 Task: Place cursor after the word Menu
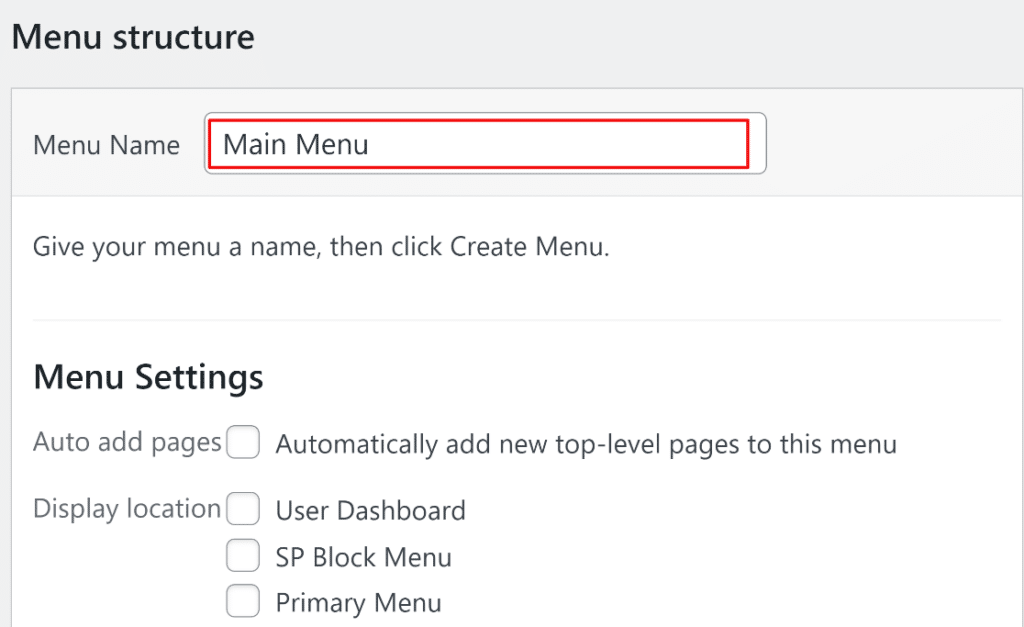[370, 143]
